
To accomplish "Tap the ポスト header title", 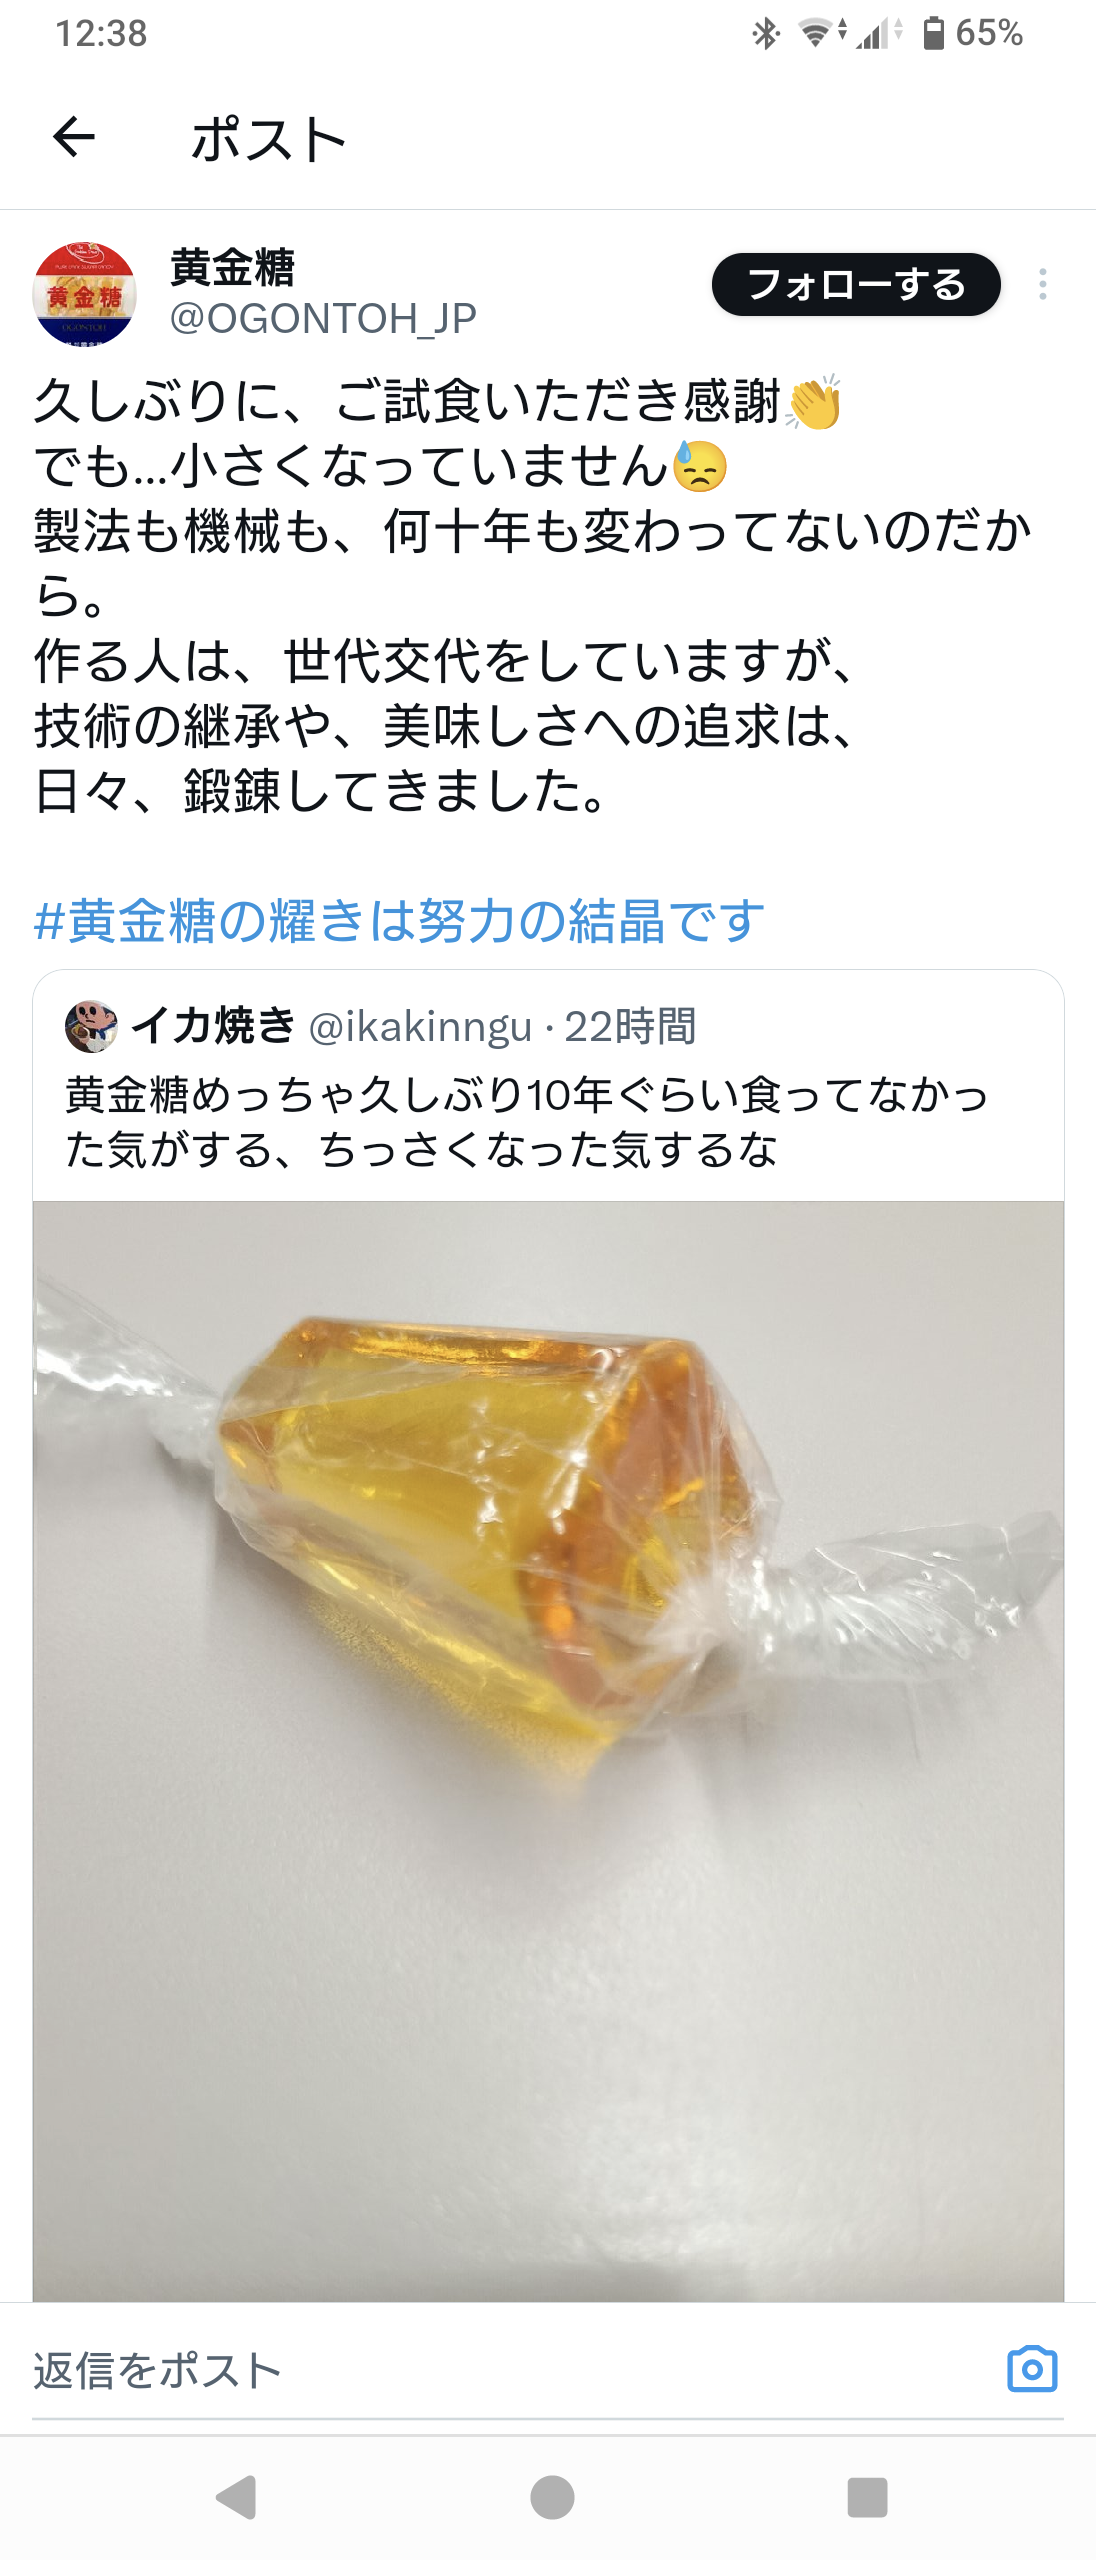I will click(x=268, y=139).
